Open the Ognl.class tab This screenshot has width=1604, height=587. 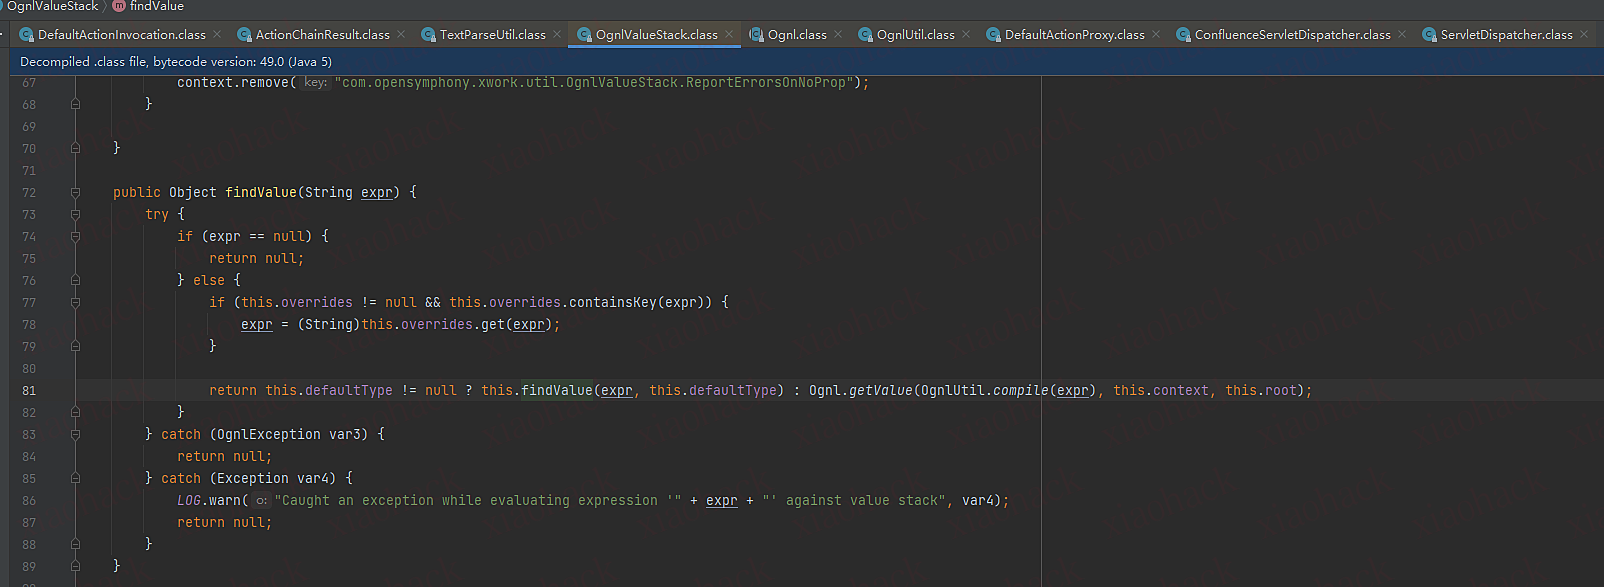(x=797, y=34)
